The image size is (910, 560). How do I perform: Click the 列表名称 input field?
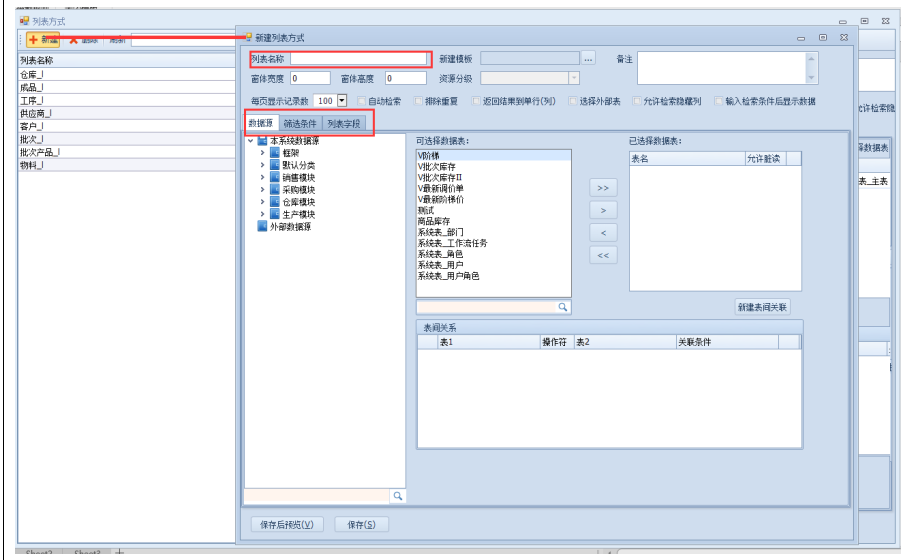(358, 59)
